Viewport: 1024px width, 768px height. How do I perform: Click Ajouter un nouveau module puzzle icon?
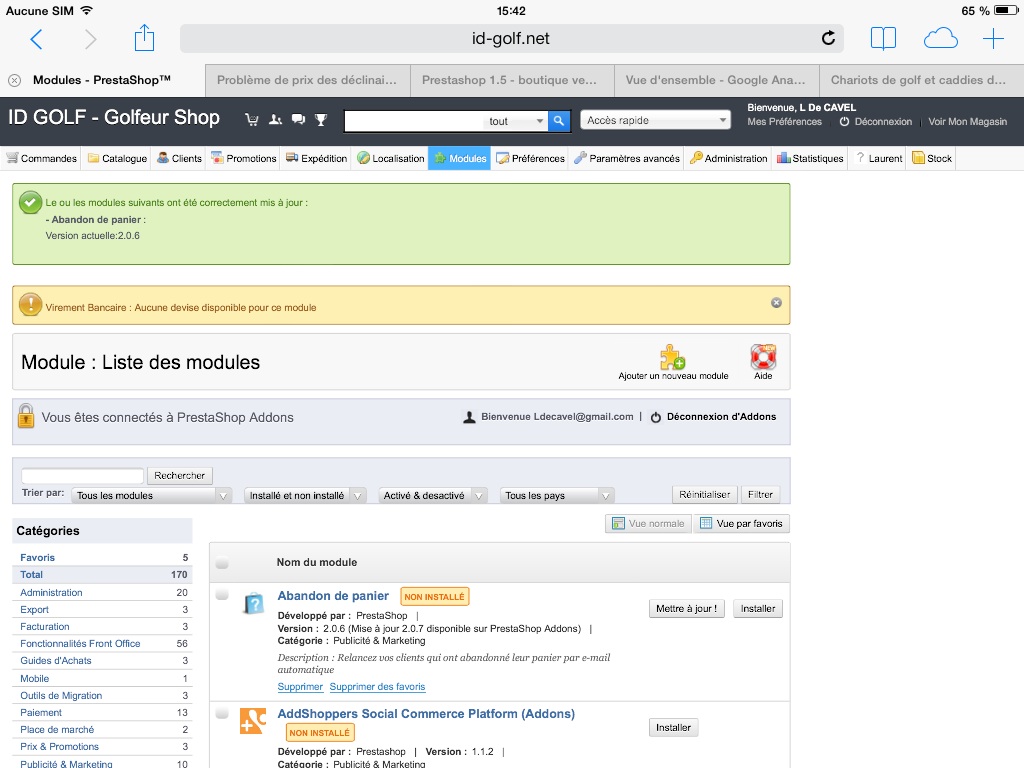click(672, 357)
